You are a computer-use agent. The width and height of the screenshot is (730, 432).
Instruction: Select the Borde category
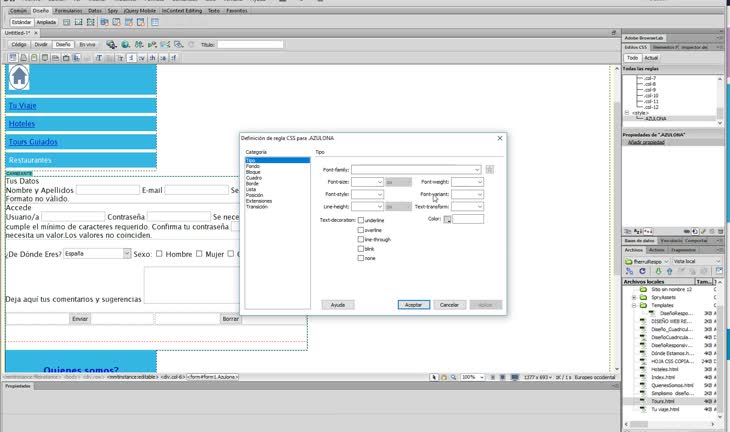click(x=252, y=183)
